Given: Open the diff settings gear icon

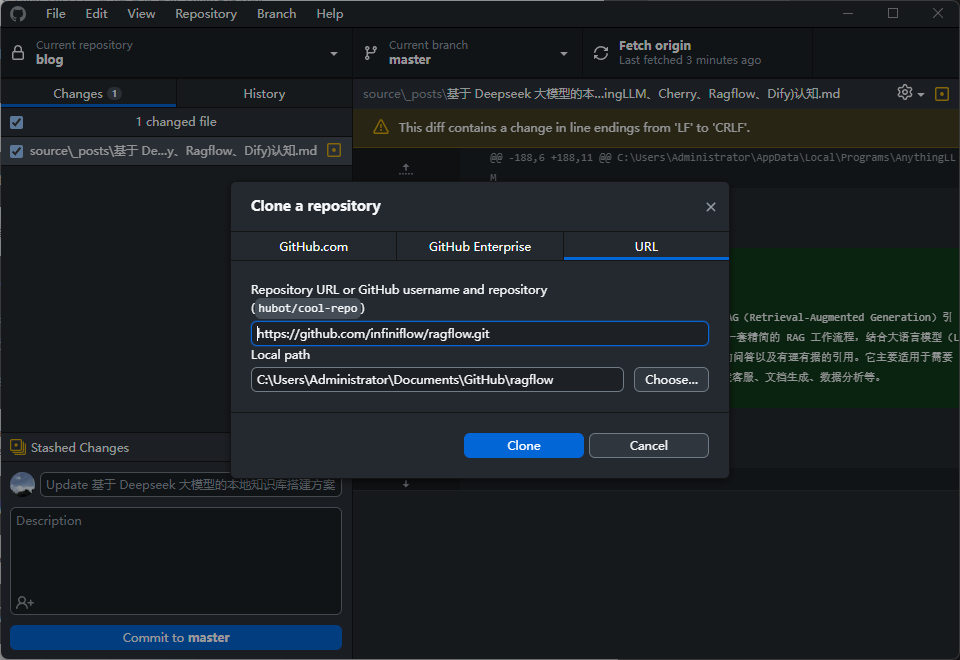Looking at the screenshot, I should 904,92.
